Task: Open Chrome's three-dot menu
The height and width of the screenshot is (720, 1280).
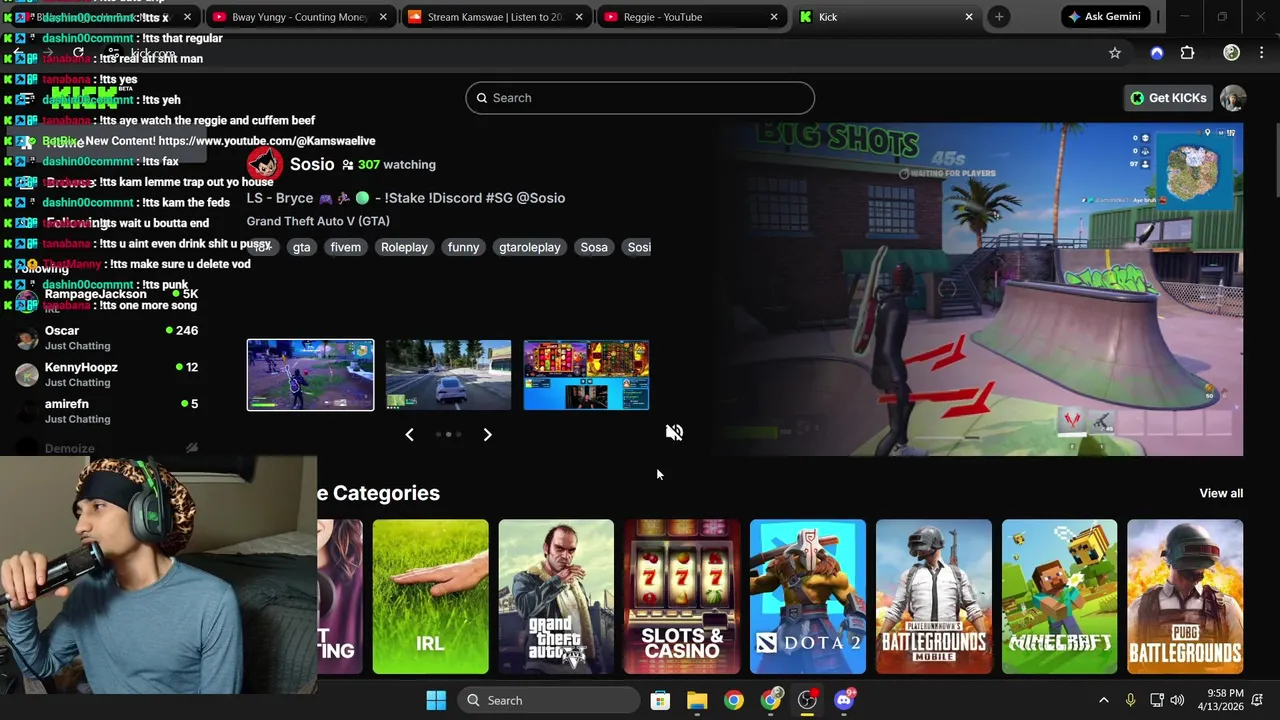Action: click(1262, 53)
